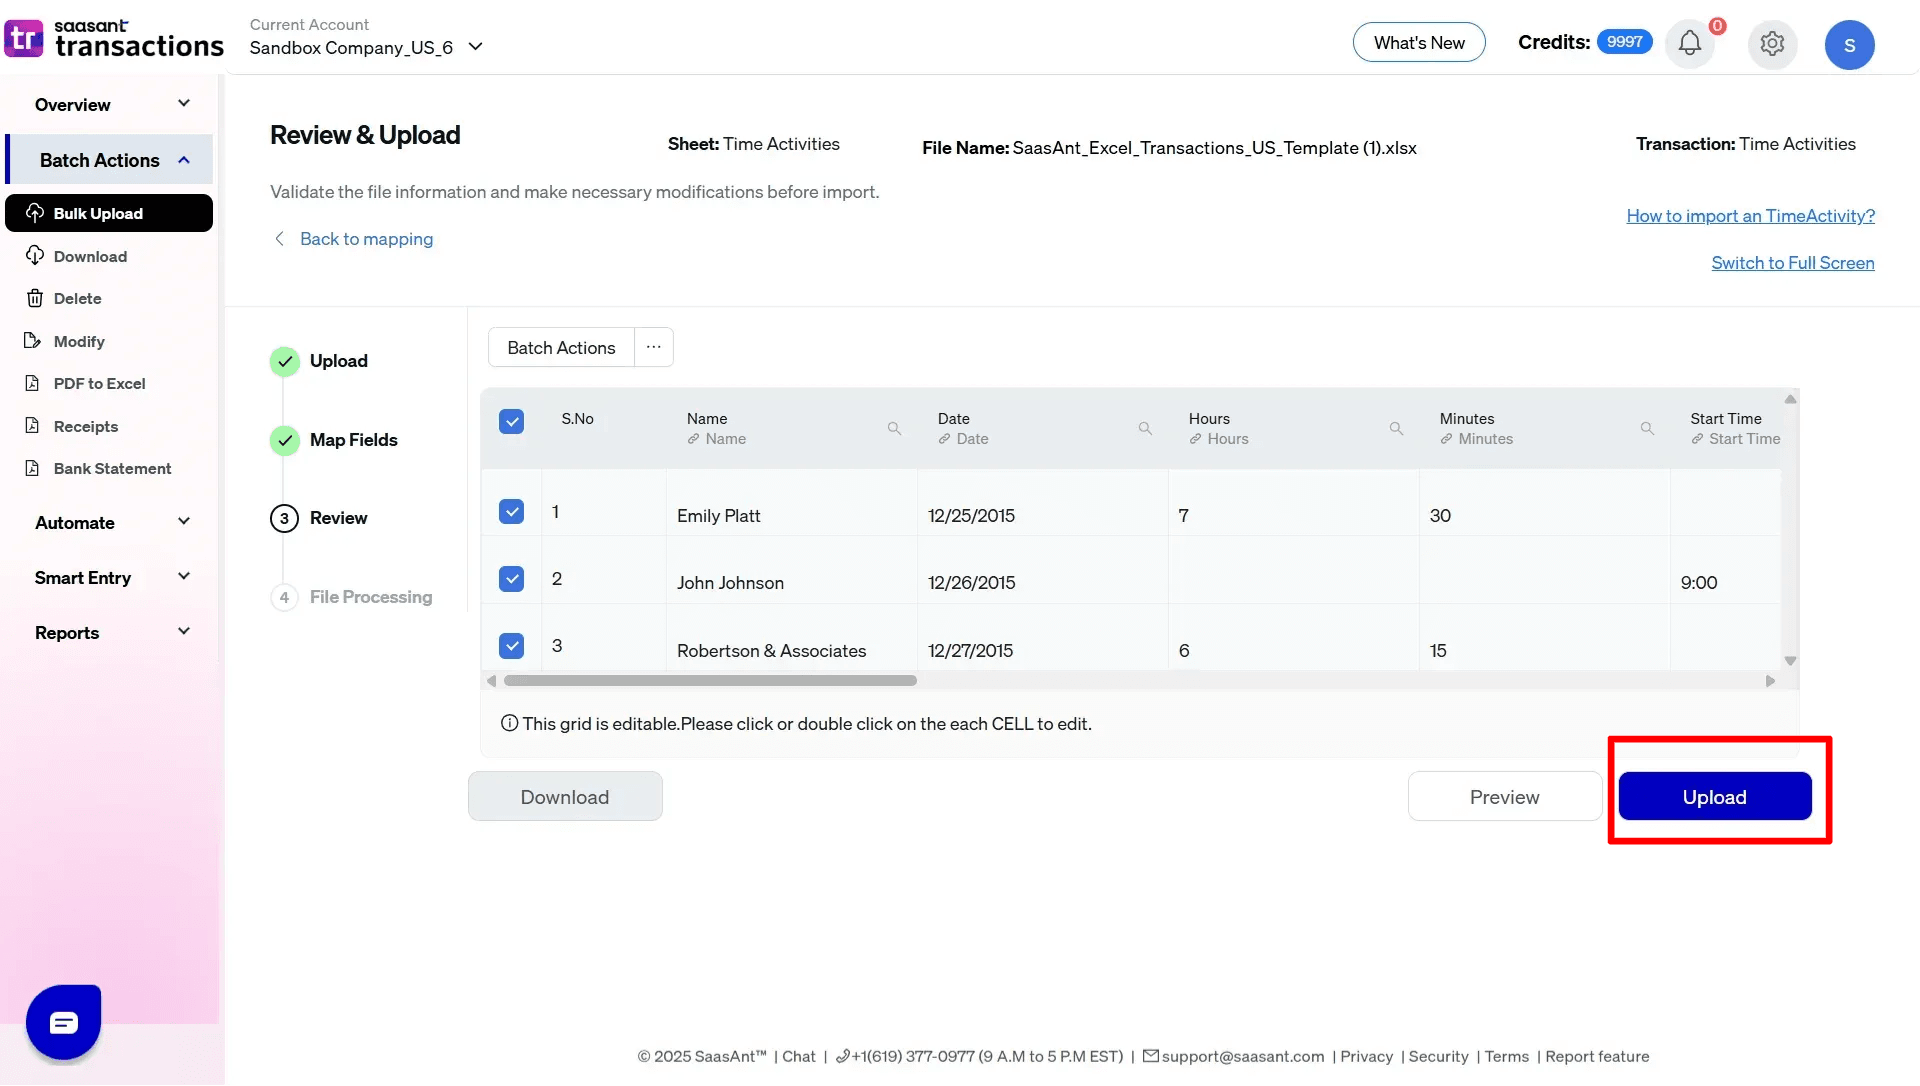Uncheck row 2 John Johnson checkbox
1920x1086 pixels.
[x=511, y=579]
